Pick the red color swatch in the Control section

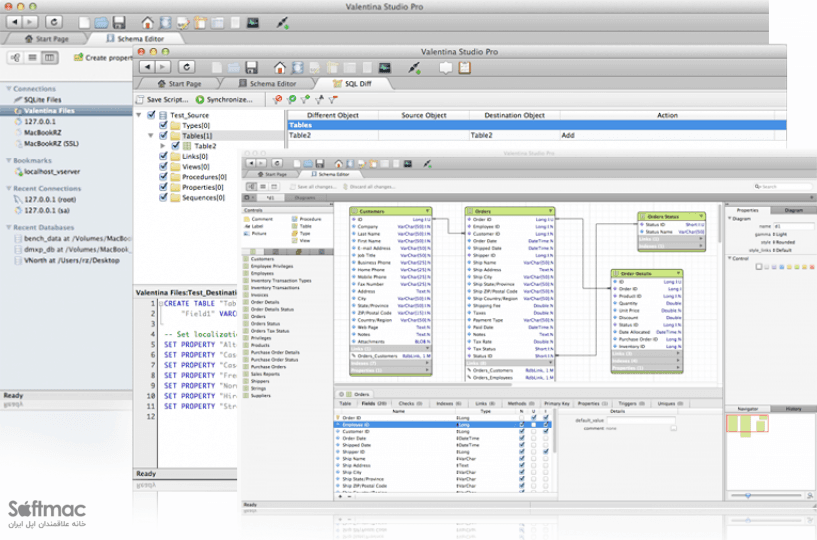812,267
